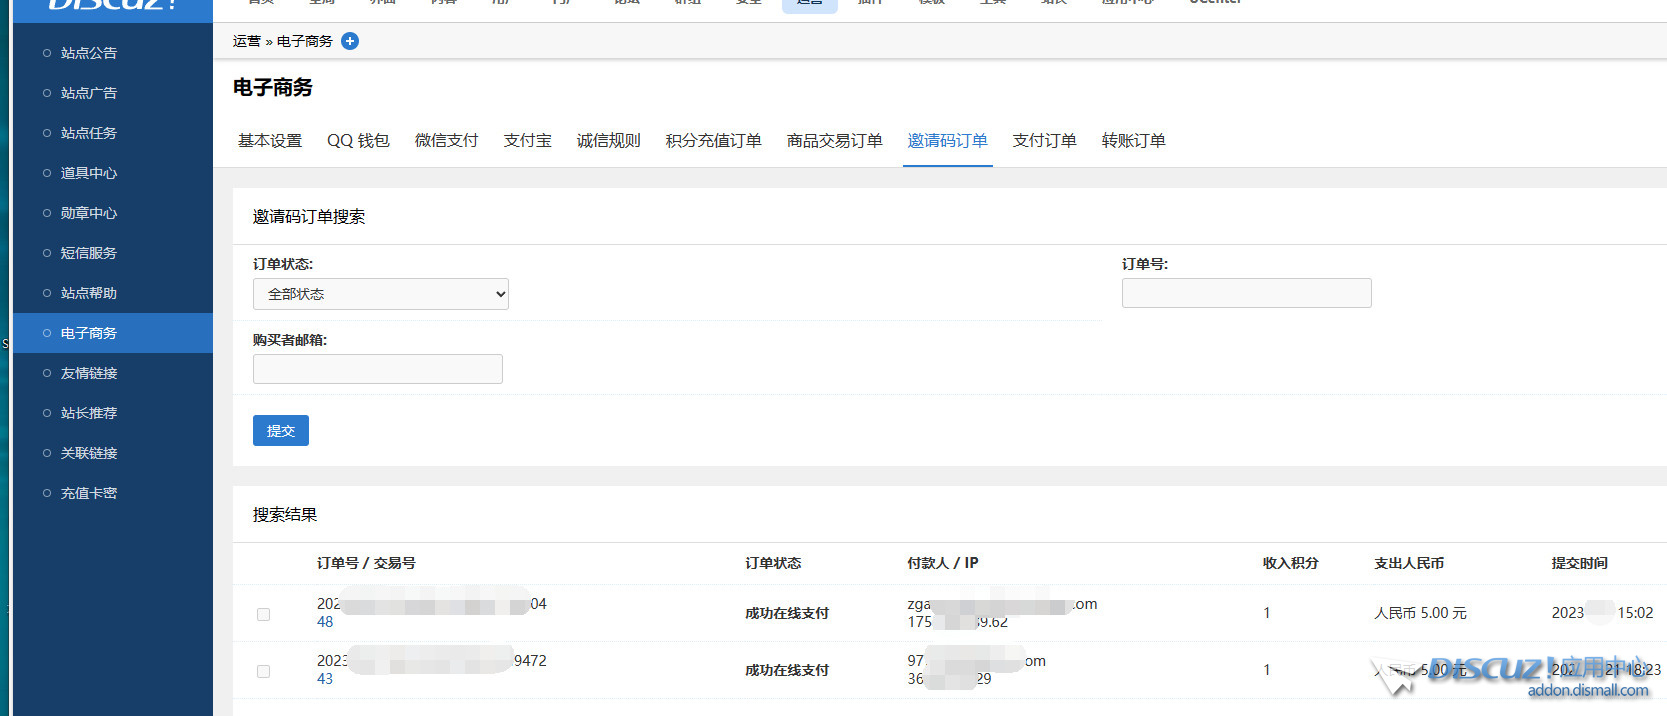Open 短信服务 in the sidebar

[89, 253]
